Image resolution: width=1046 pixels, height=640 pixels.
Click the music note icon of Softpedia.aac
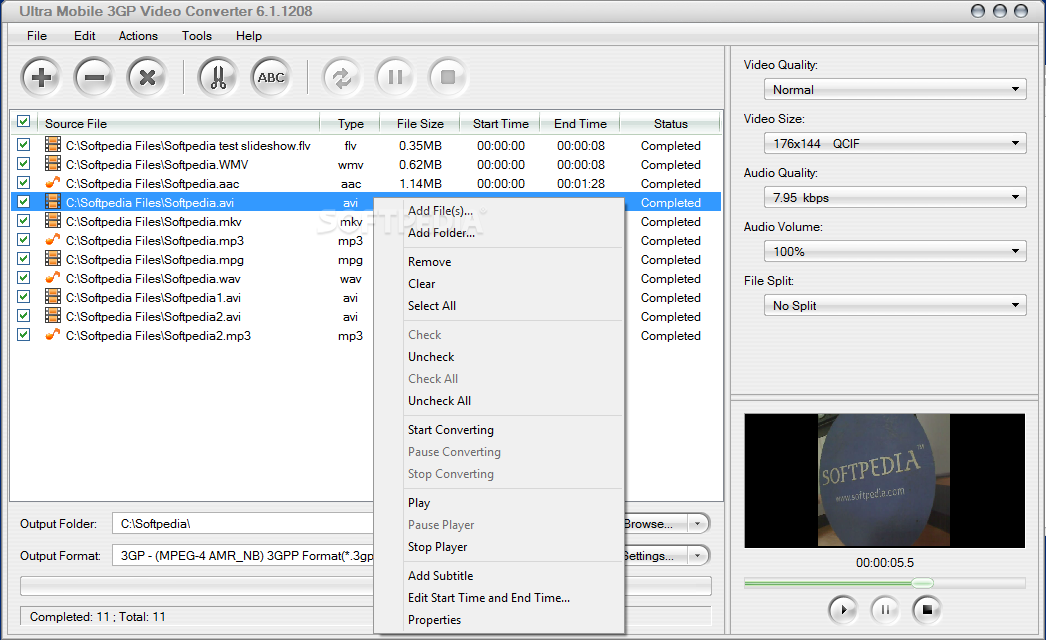pyautogui.click(x=53, y=182)
